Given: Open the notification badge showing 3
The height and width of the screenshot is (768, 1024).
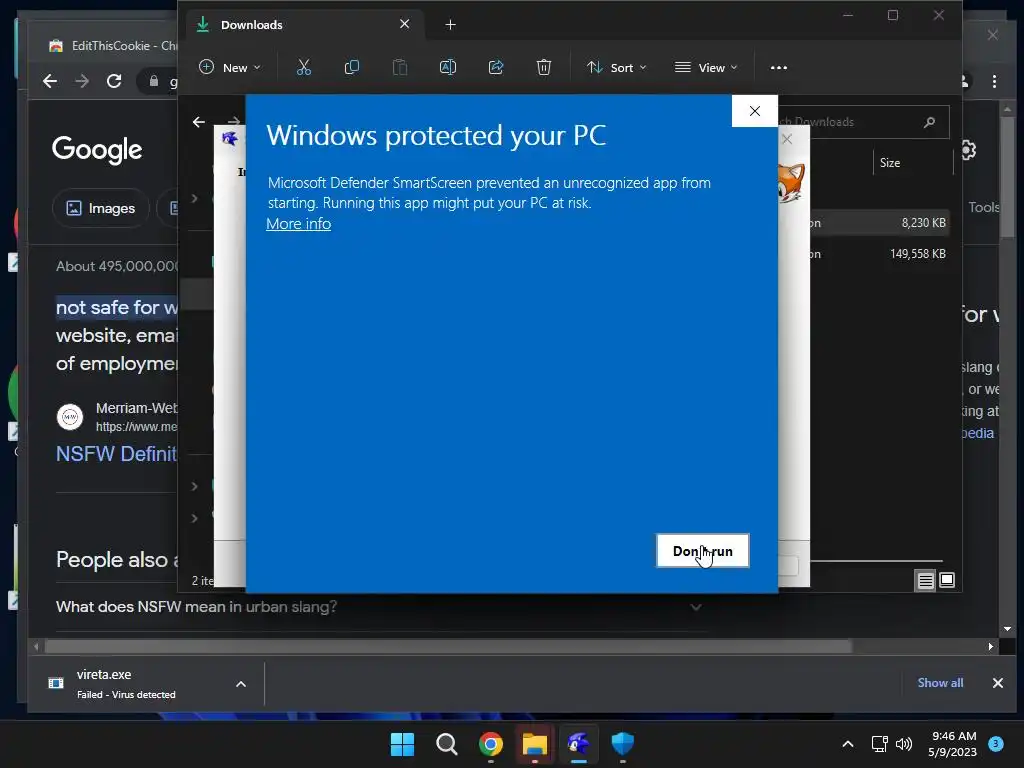Looking at the screenshot, I should [996, 744].
